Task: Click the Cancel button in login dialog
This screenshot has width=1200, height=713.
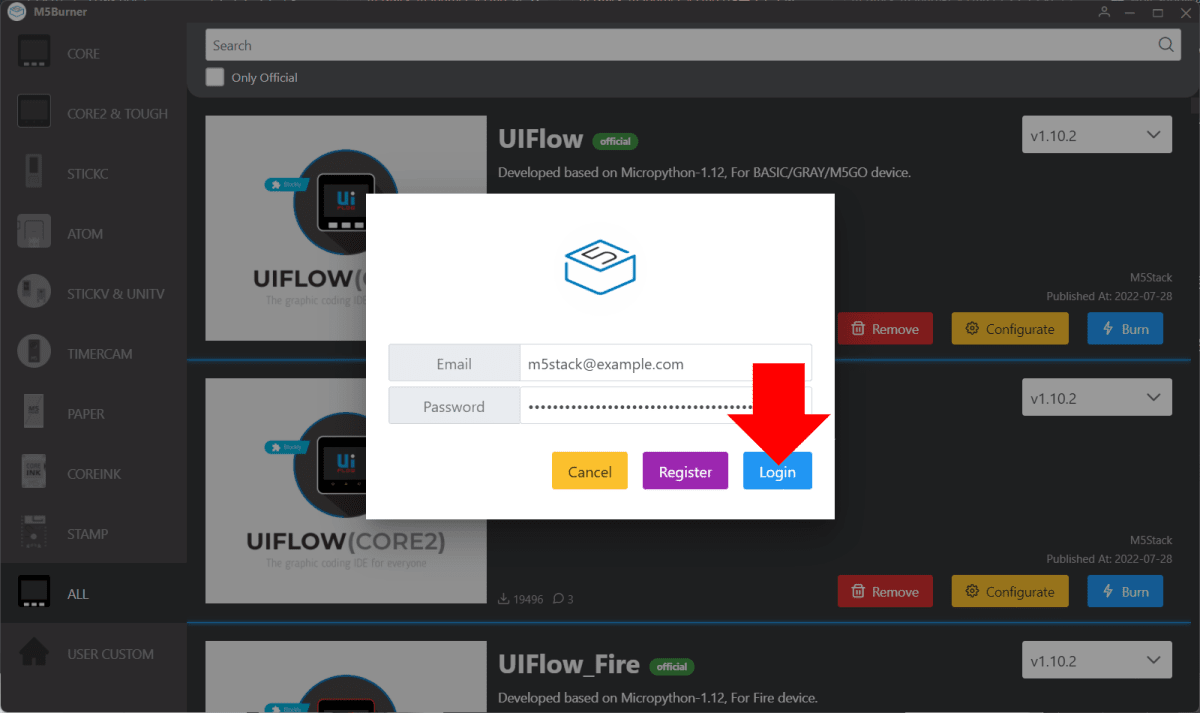Action: click(x=590, y=471)
